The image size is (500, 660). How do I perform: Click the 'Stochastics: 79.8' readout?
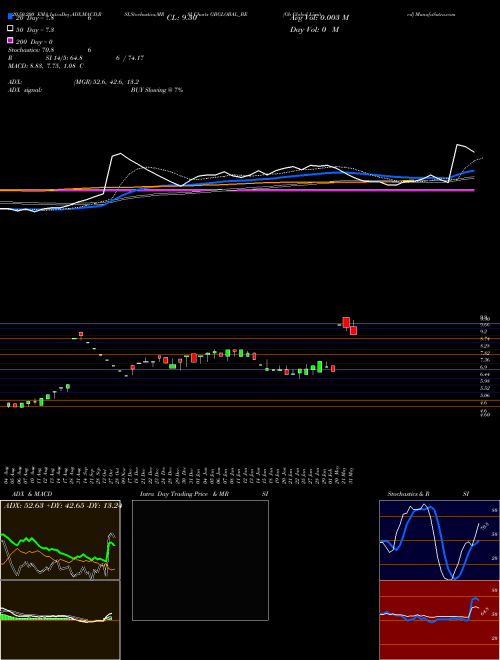[x=29, y=50]
